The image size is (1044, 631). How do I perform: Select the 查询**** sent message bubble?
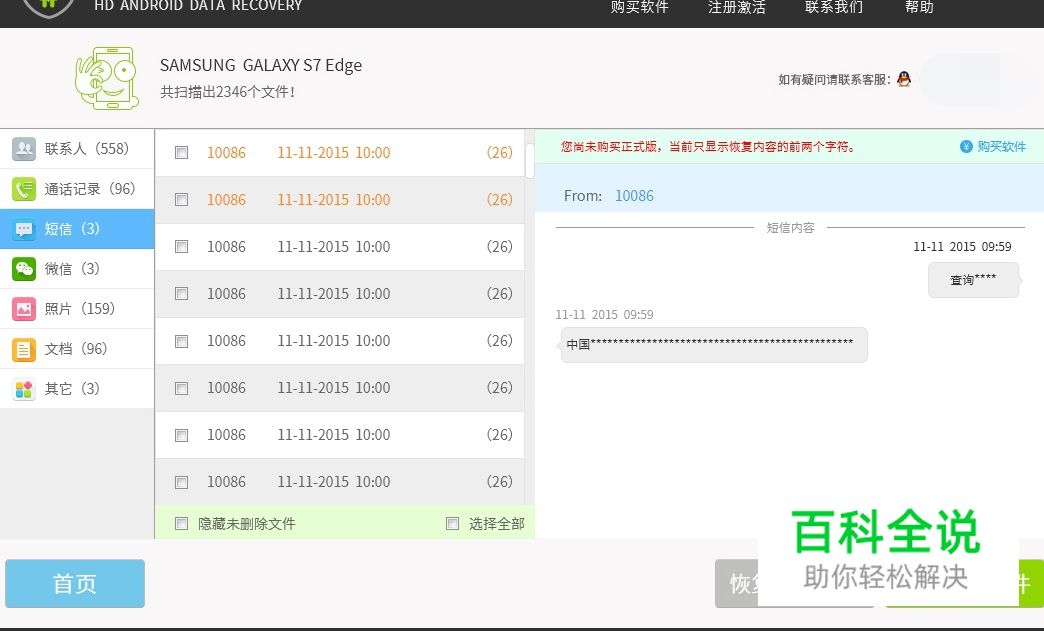pos(973,280)
